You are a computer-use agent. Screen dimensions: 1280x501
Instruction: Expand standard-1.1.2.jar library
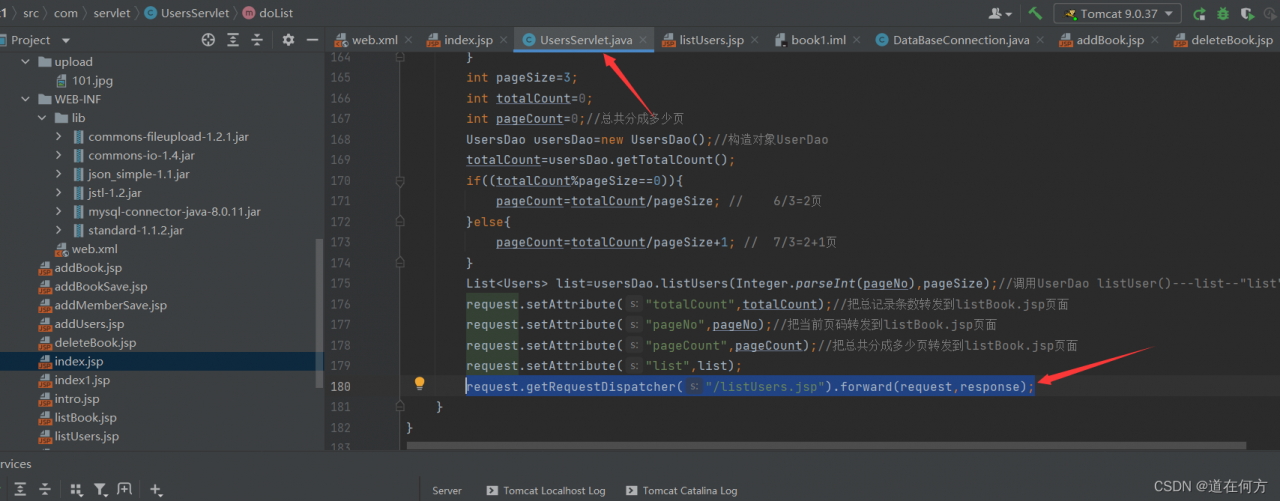[59, 230]
